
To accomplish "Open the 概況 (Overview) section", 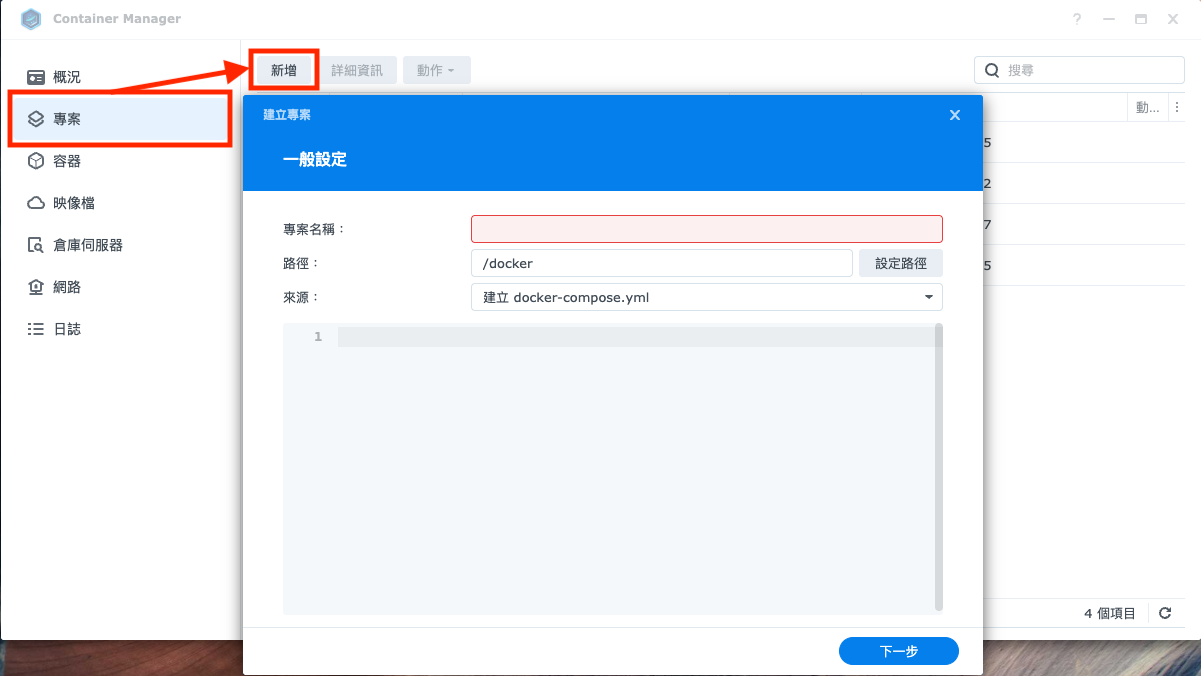I will tap(66, 76).
